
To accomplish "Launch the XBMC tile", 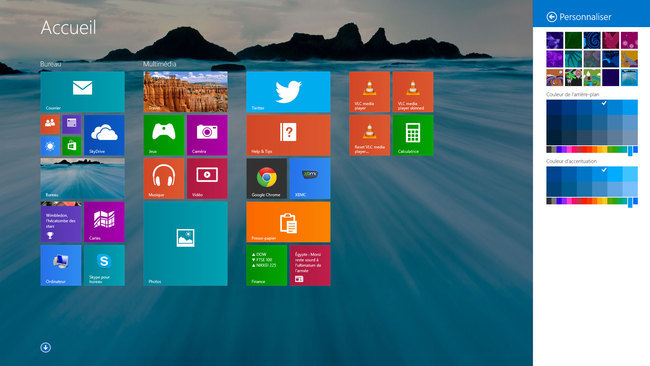I will click(x=310, y=178).
